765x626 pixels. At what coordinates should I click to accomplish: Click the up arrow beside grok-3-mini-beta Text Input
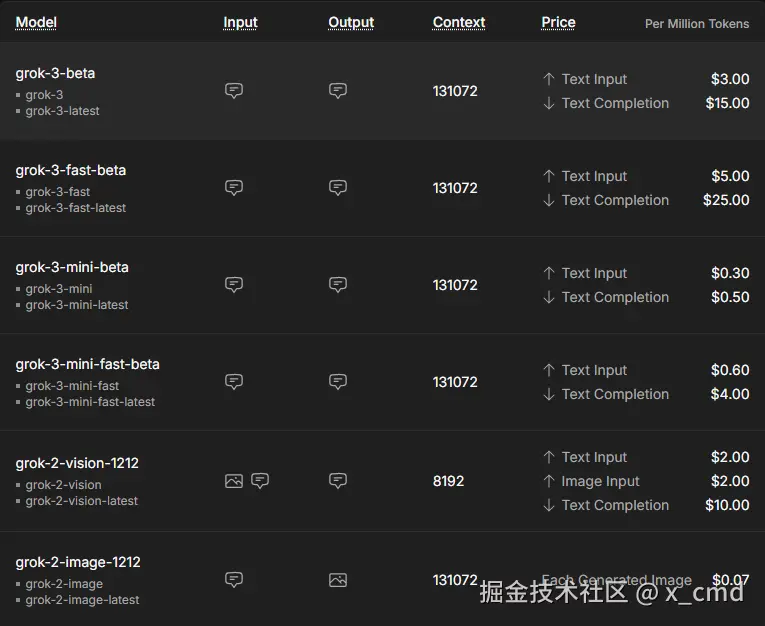[x=549, y=273]
